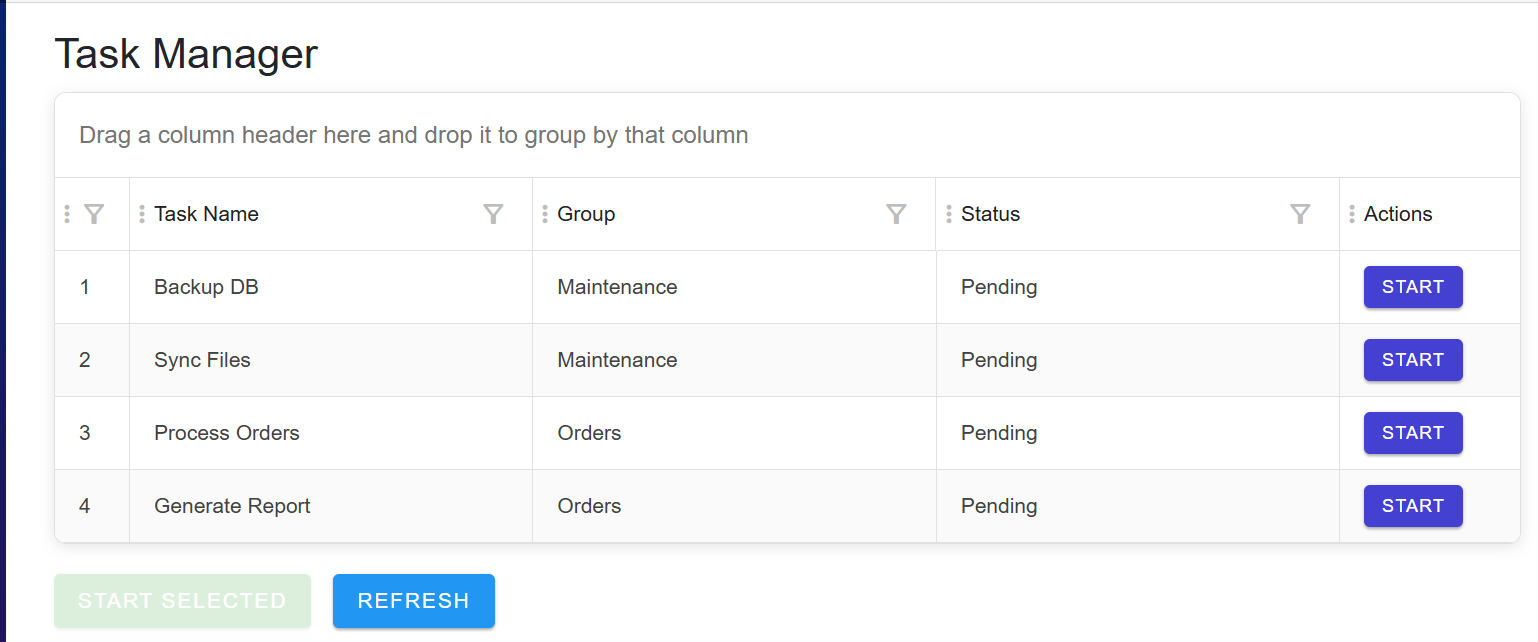This screenshot has width=1538, height=642.
Task: Click the drag handle dots beside Actions
Action: tap(1352, 214)
